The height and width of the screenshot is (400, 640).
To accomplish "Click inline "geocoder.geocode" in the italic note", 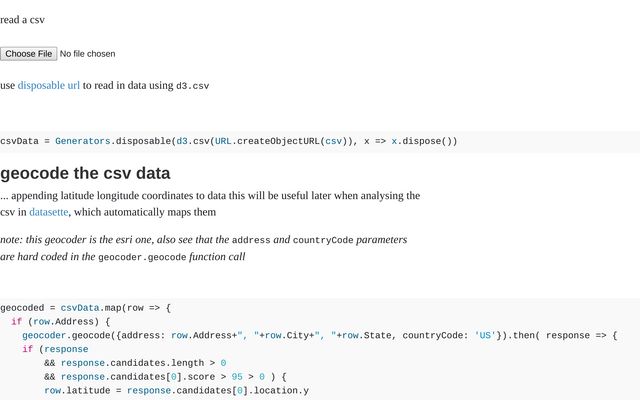I will point(142,257).
